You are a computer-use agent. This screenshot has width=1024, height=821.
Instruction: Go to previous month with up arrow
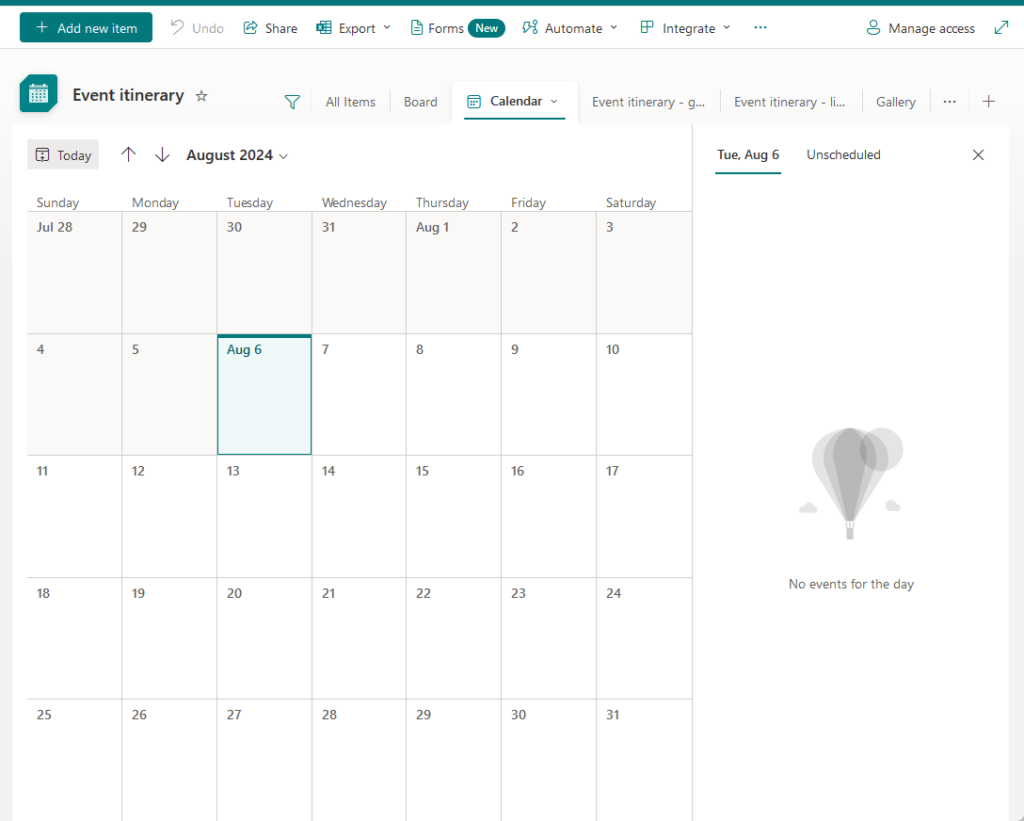[128, 155]
